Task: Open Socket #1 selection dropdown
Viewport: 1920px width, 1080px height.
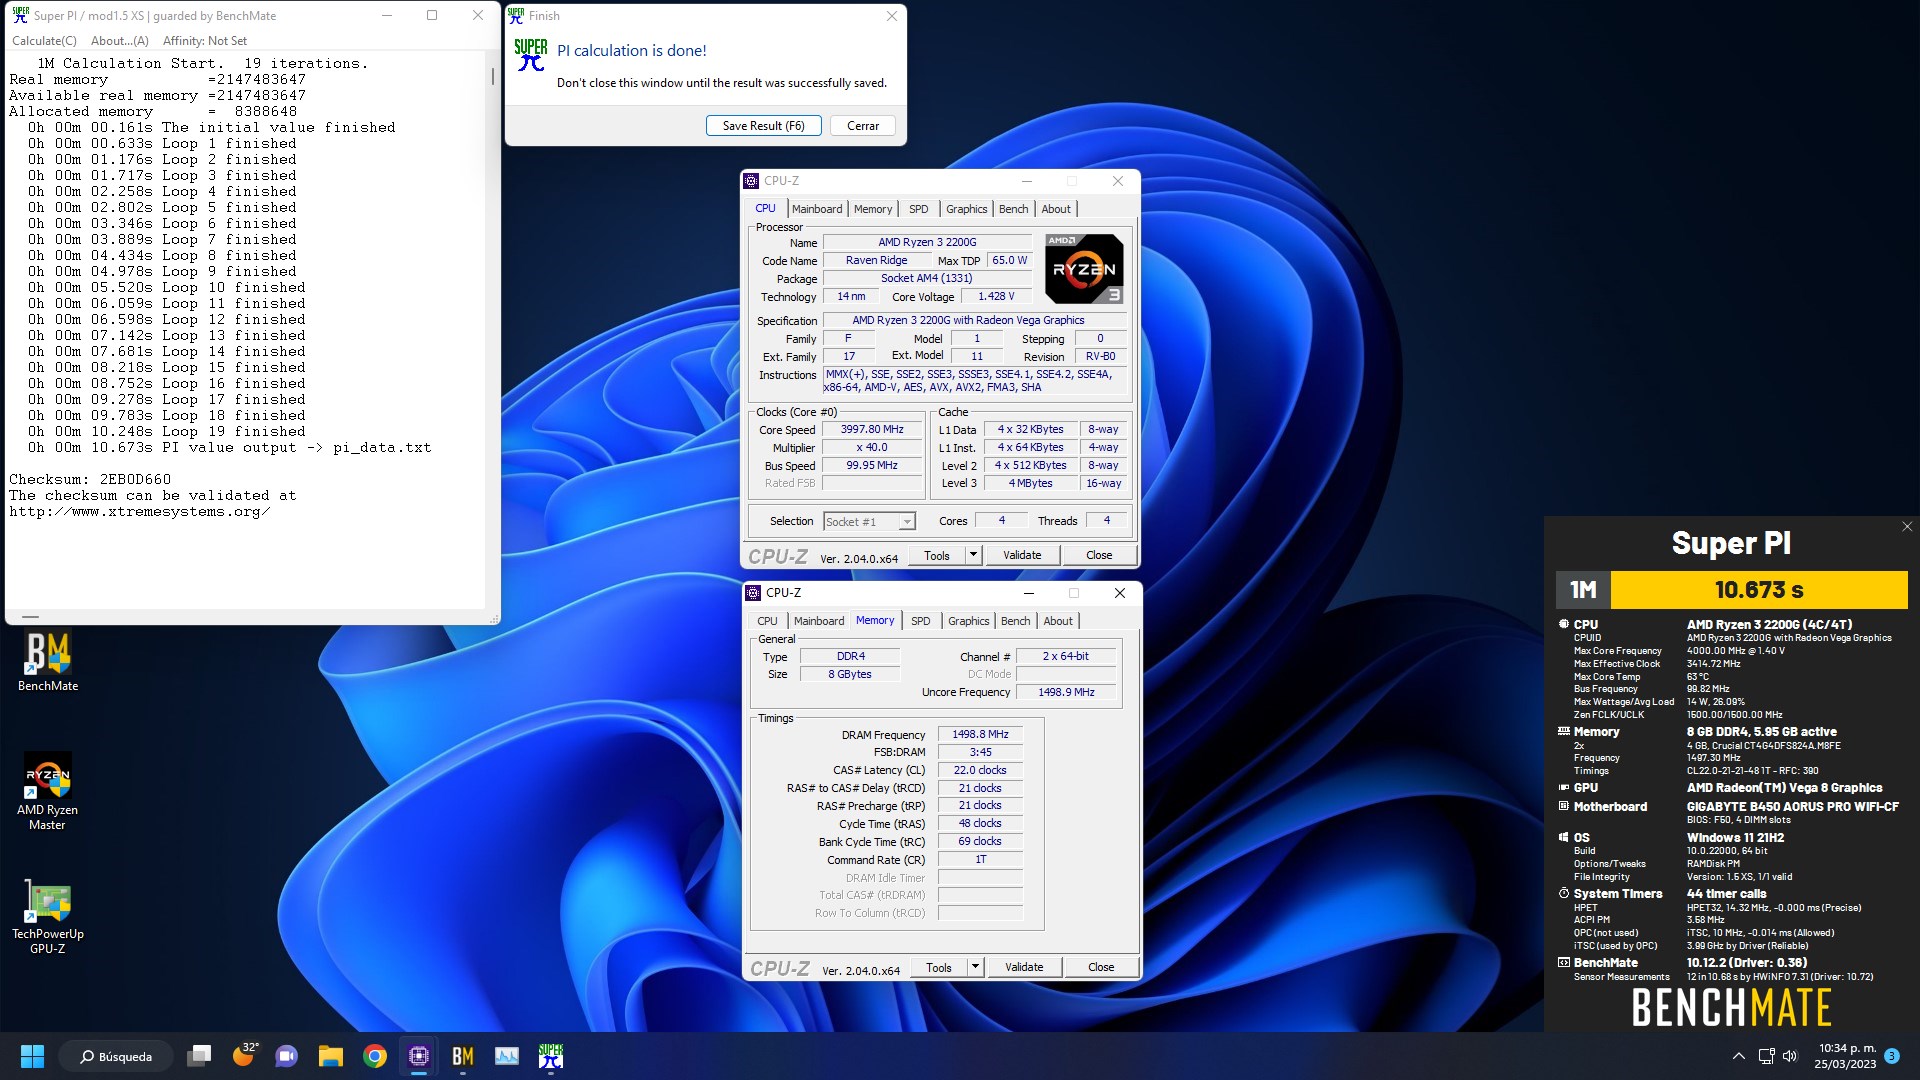Action: point(869,522)
